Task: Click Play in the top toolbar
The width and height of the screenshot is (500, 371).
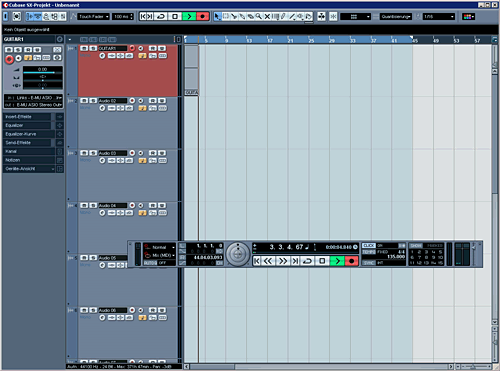Action: pos(189,16)
